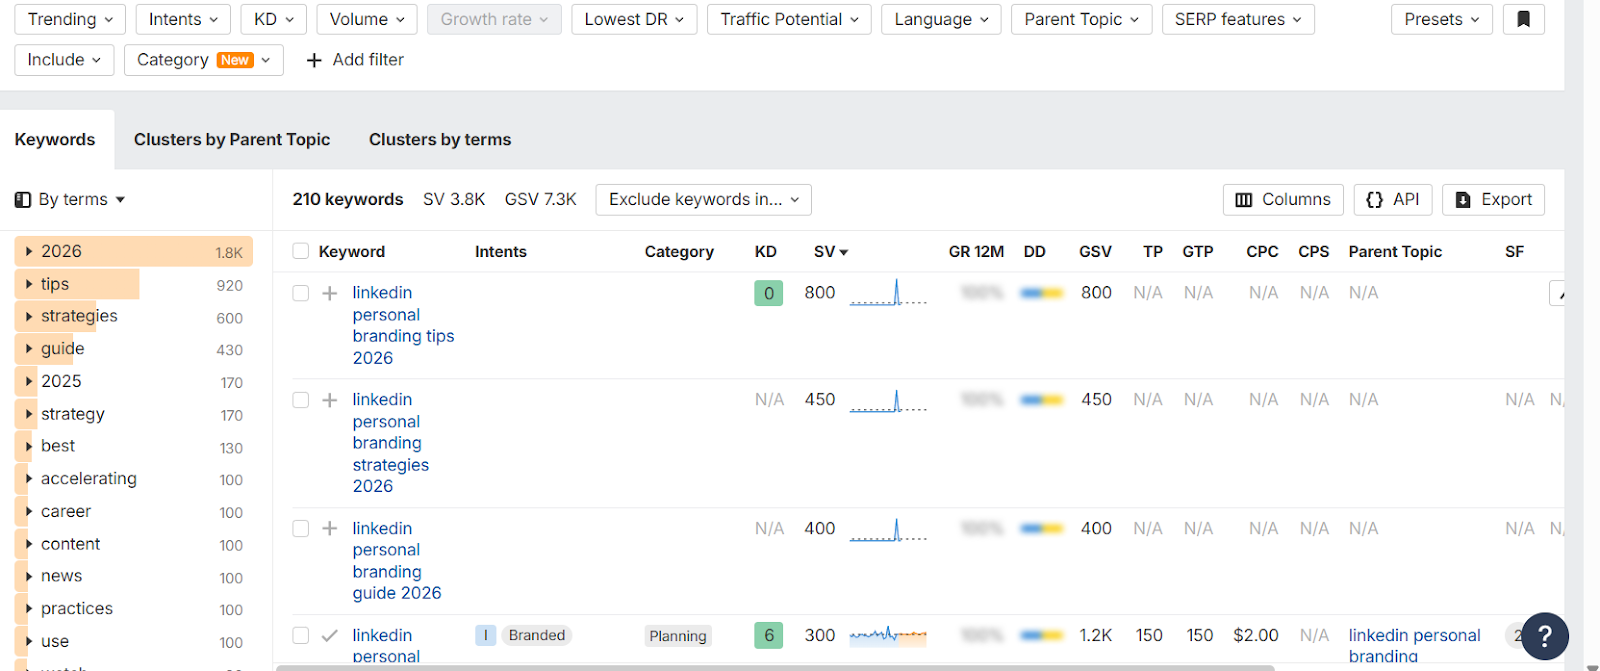Click the green KD 0 badge
Screen dimensions: 1600x671
tap(768, 293)
